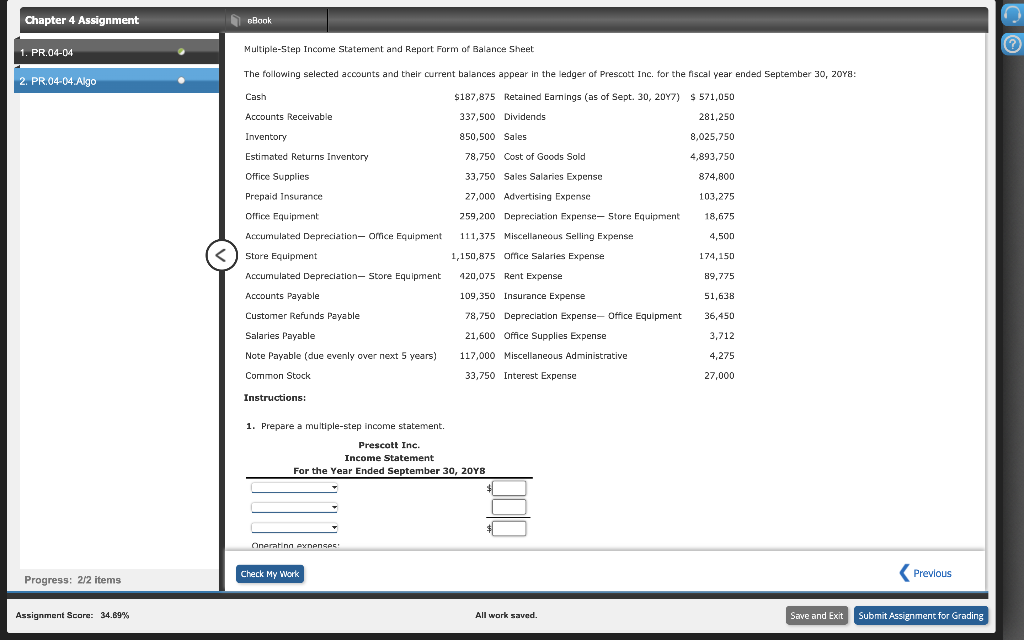Click the circular back arrow beside the content
Viewport: 1024px width, 640px height.
[220, 255]
